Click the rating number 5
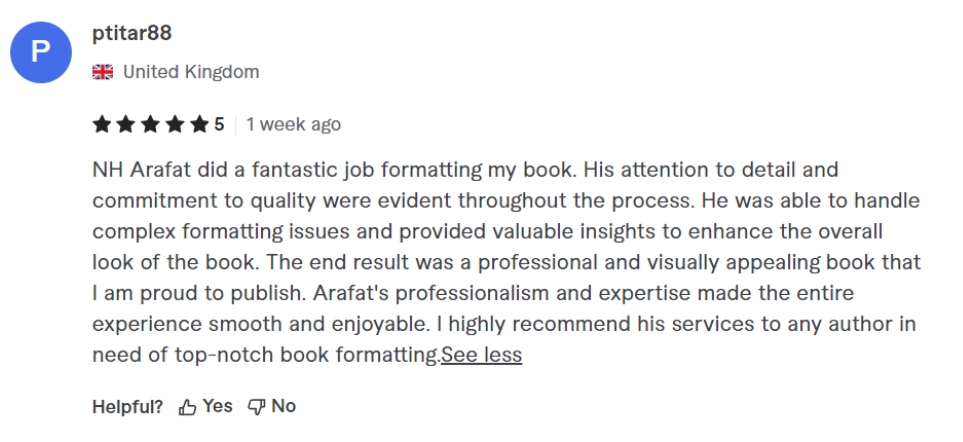The width and height of the screenshot is (963, 442). tap(219, 125)
